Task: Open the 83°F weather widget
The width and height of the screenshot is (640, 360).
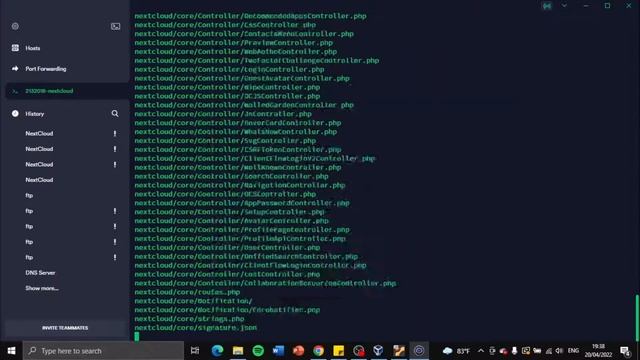Action: pyautogui.click(x=456, y=351)
